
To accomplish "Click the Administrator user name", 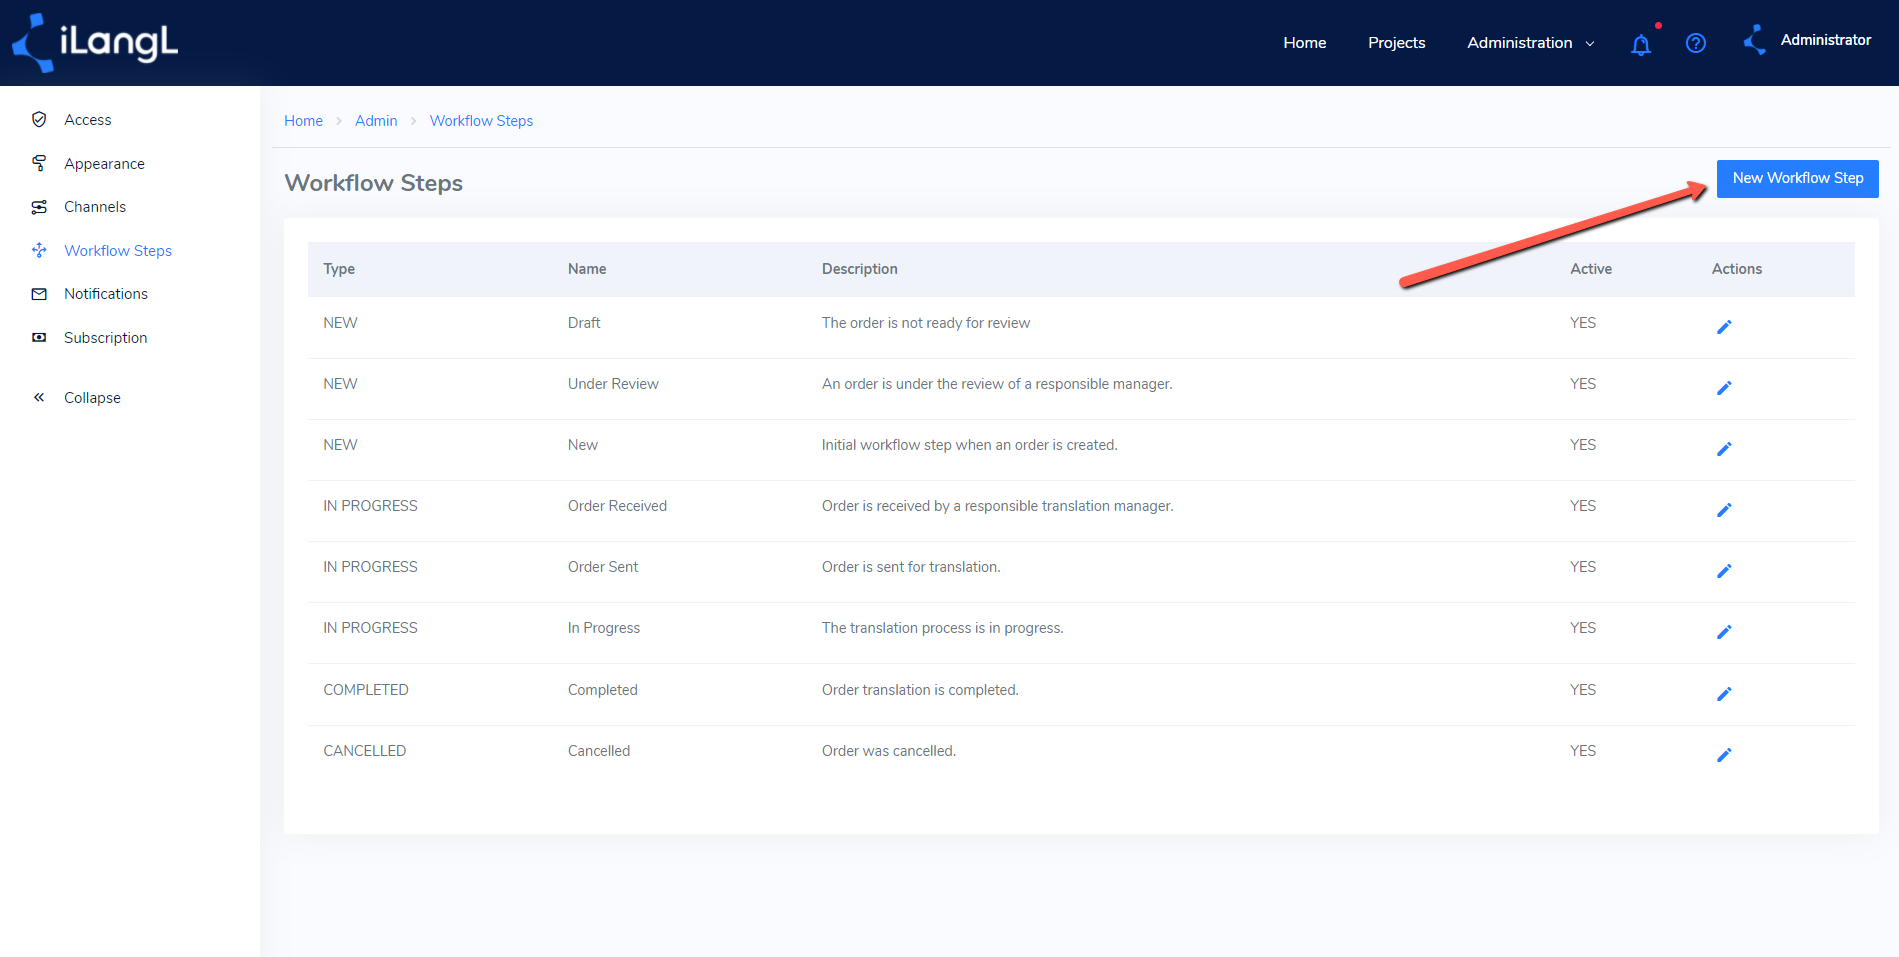I will pos(1825,40).
